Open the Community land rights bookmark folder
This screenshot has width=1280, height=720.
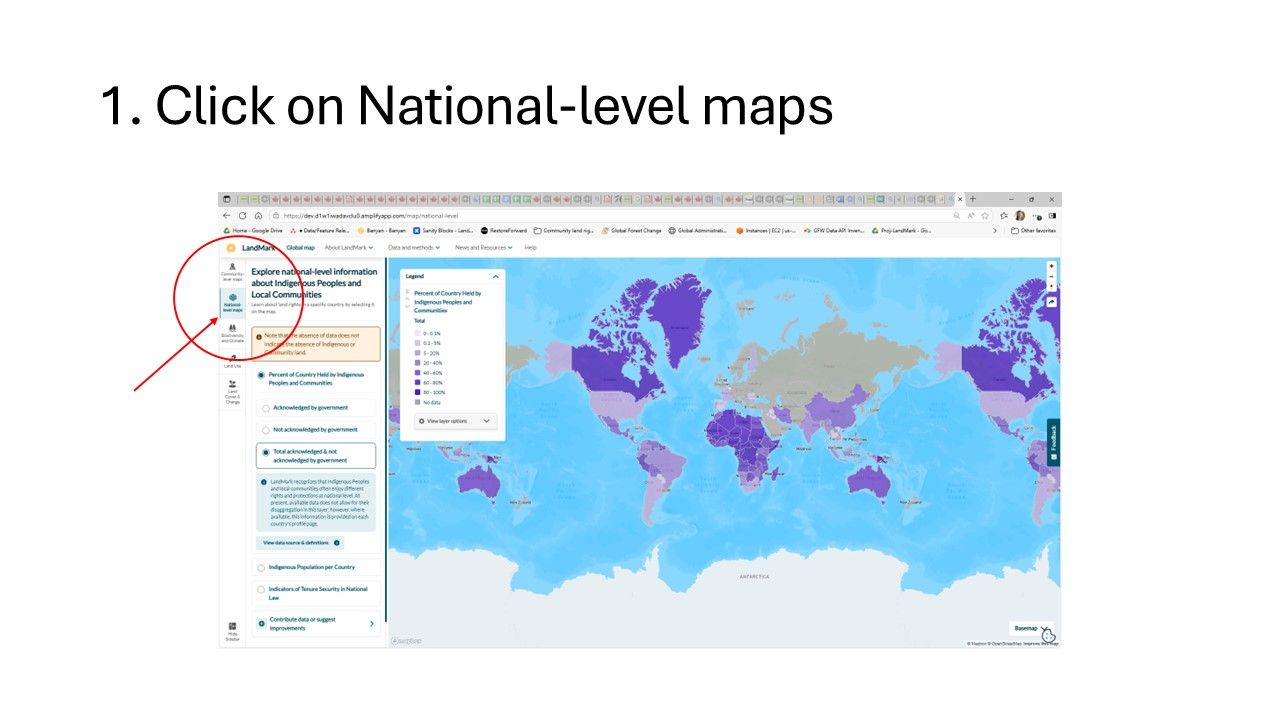point(563,230)
